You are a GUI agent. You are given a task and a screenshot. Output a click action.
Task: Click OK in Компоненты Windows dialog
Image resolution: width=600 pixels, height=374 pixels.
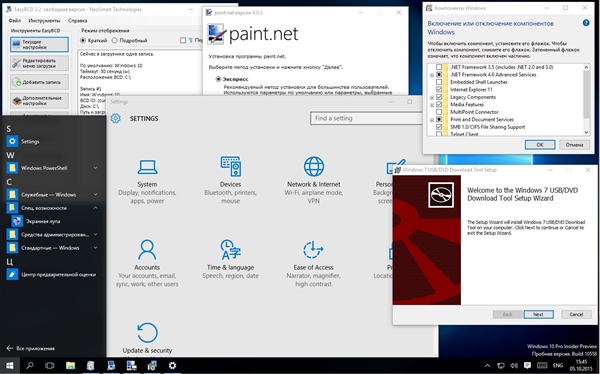pyautogui.click(x=540, y=145)
